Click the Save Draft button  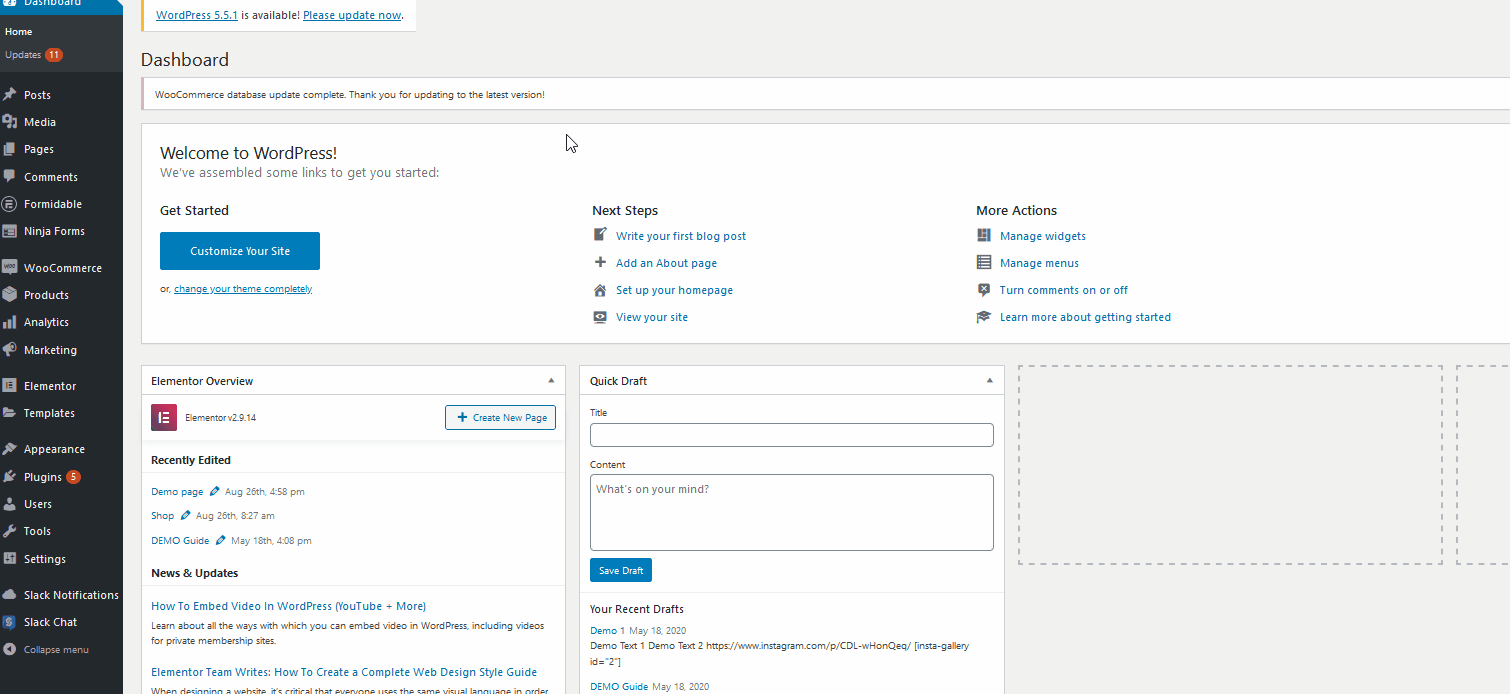pyautogui.click(x=621, y=570)
